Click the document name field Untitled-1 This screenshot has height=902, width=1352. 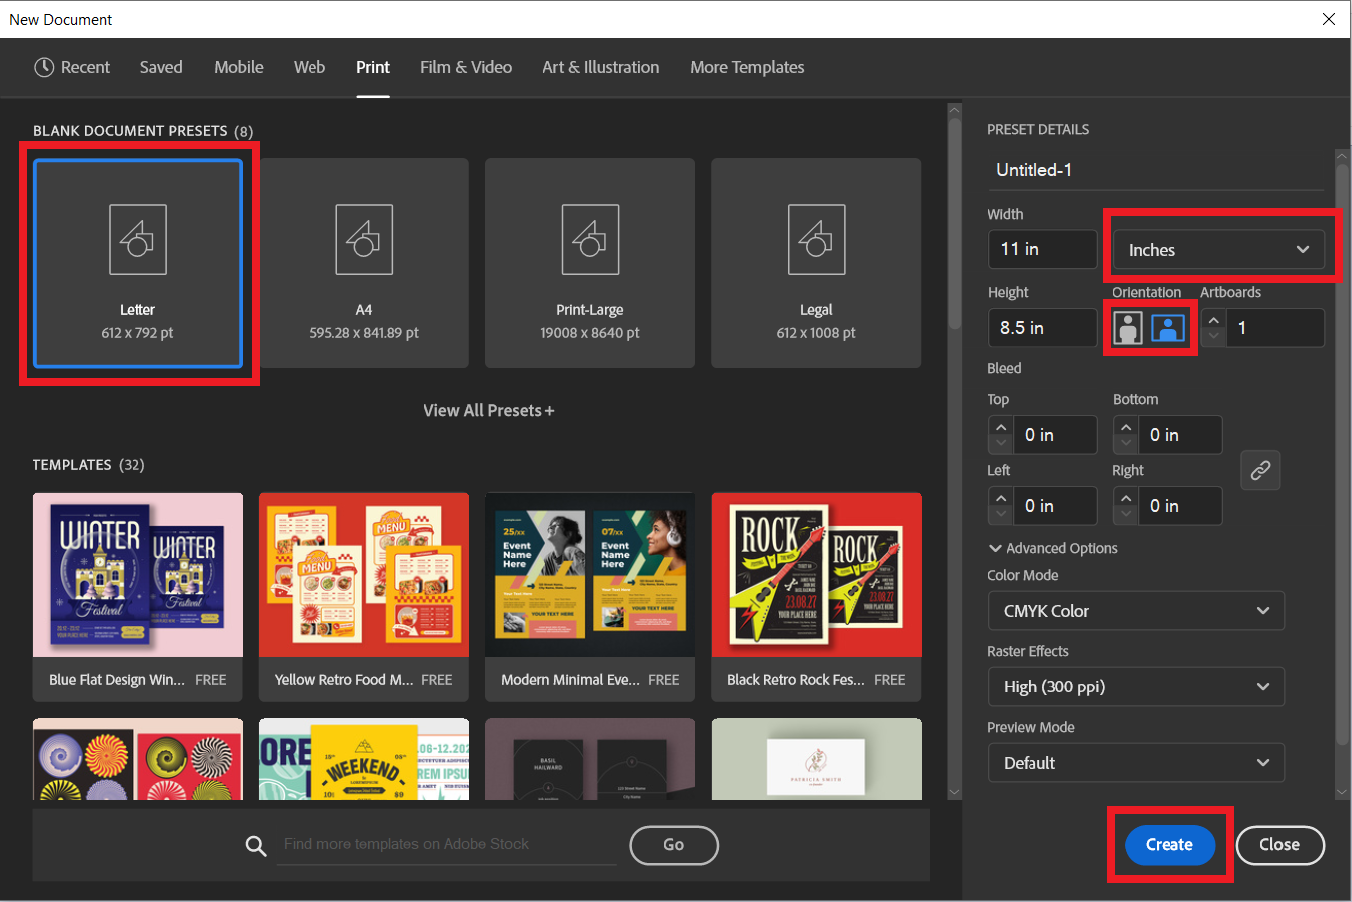(1155, 170)
